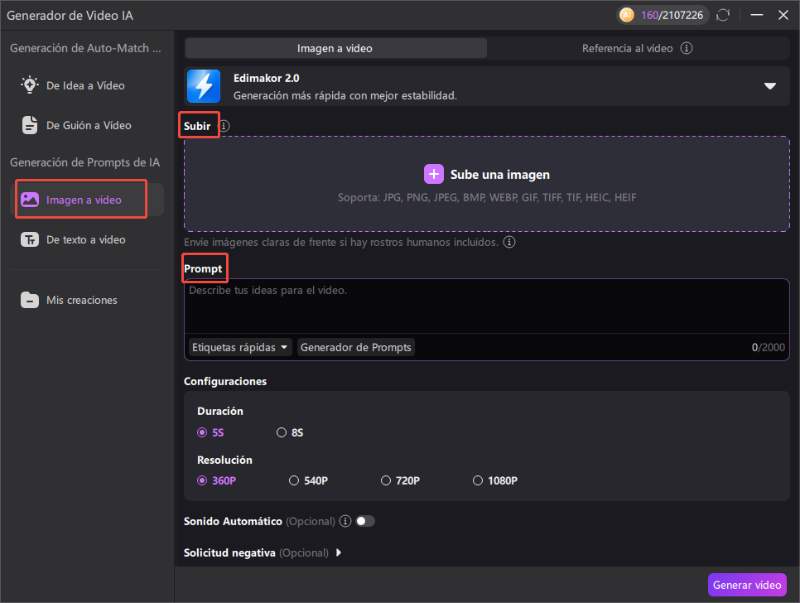The width and height of the screenshot is (800, 603).
Task: Click the prompt description text field
Action: click(x=486, y=307)
